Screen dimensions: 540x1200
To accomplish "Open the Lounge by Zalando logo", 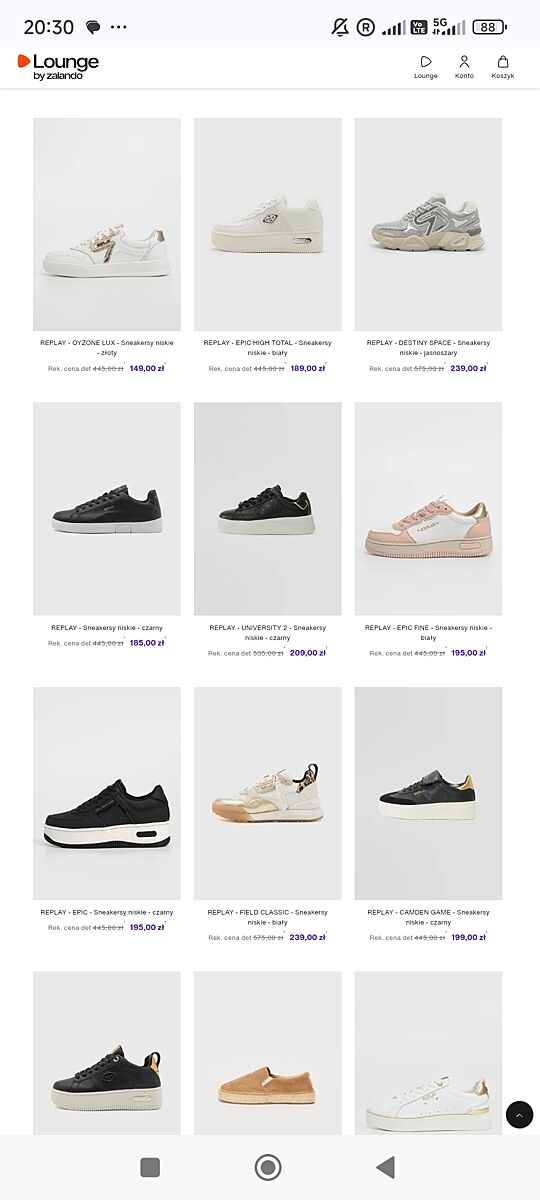I will pyautogui.click(x=58, y=67).
